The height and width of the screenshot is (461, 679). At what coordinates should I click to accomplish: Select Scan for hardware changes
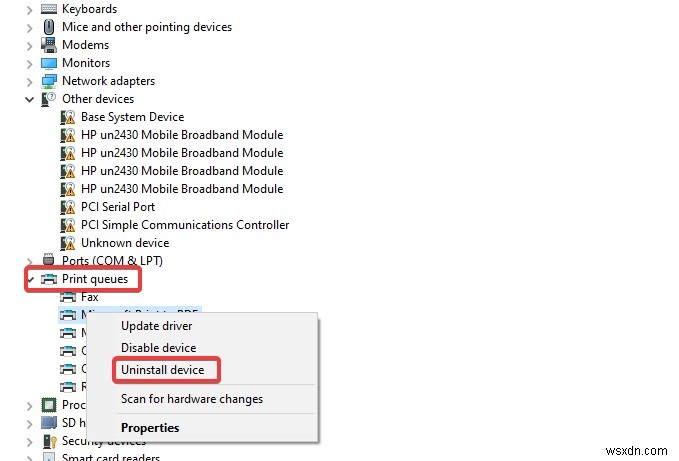click(192, 399)
